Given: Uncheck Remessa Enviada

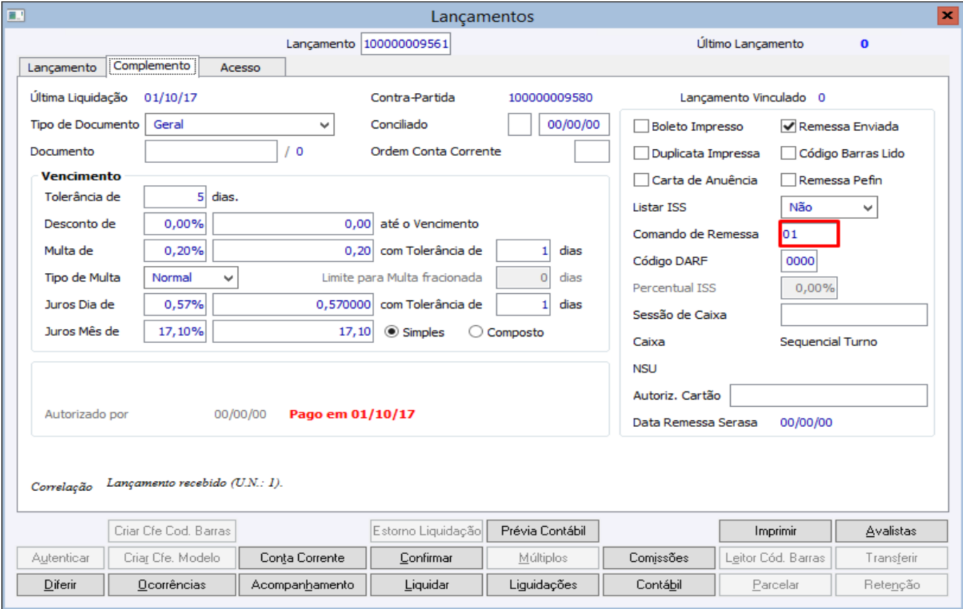Looking at the screenshot, I should (788, 126).
